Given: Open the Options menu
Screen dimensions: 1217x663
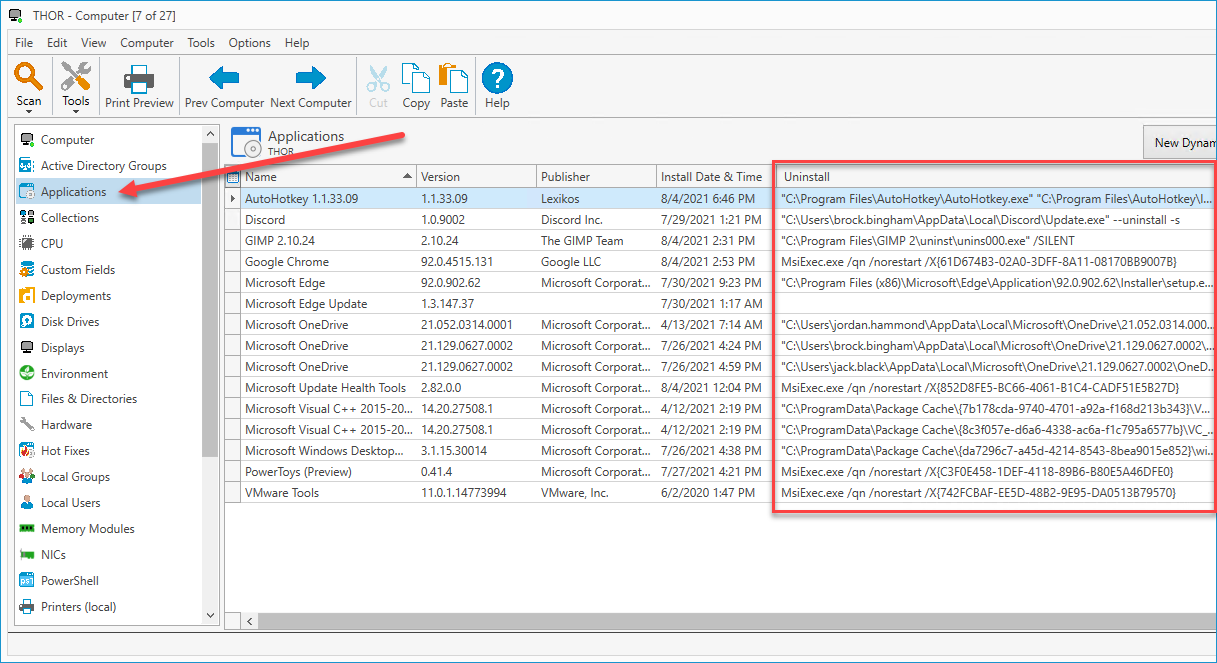Looking at the screenshot, I should pyautogui.click(x=250, y=43).
